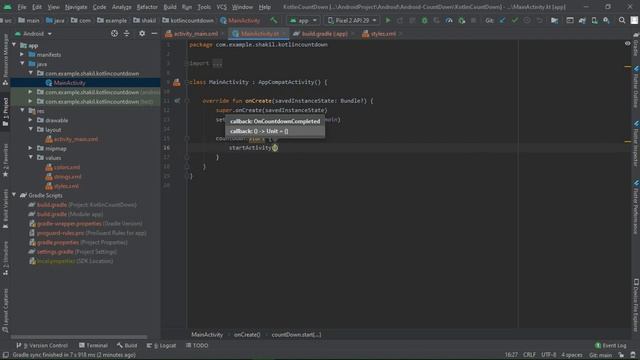640x360 pixels.
Task: Open the Event Log
Action: click(611, 345)
